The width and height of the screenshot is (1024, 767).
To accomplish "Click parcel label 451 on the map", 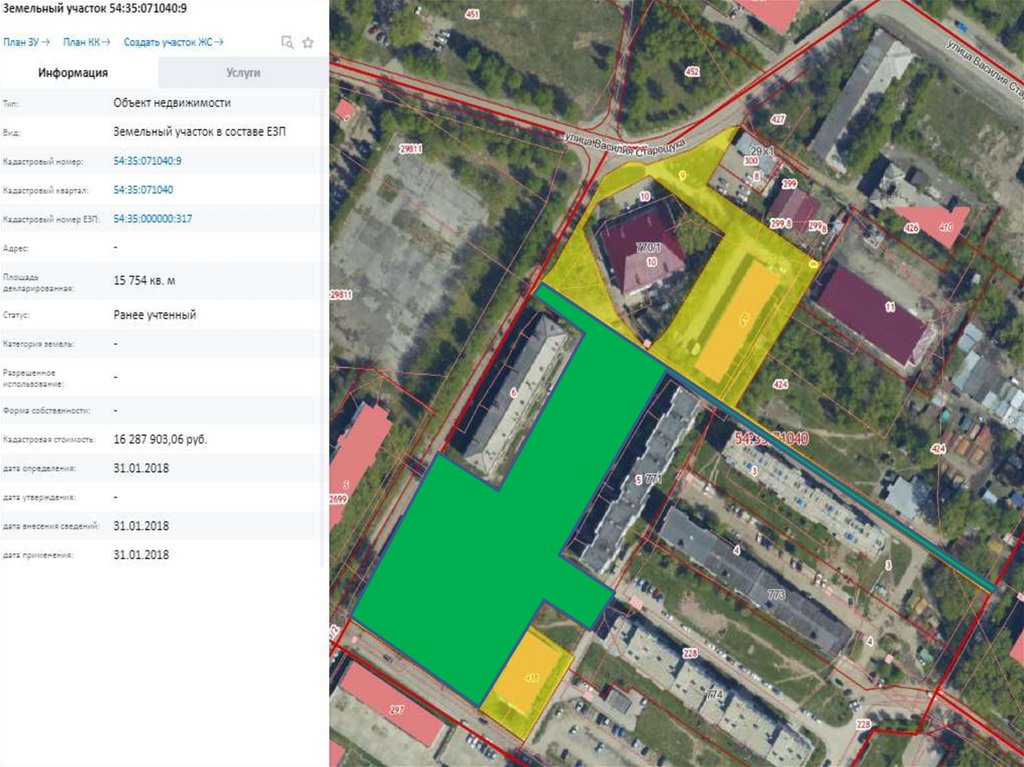I will click(472, 14).
